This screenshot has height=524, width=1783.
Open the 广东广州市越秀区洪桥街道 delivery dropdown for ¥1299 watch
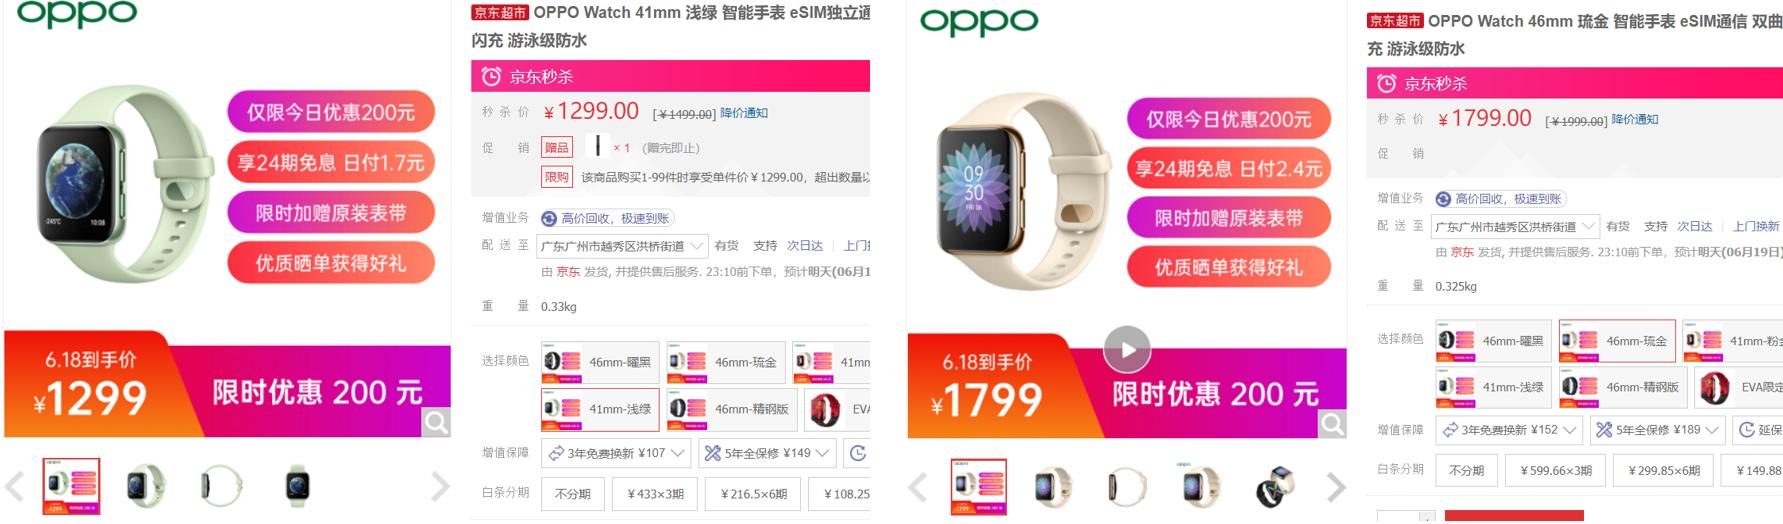tap(622, 246)
